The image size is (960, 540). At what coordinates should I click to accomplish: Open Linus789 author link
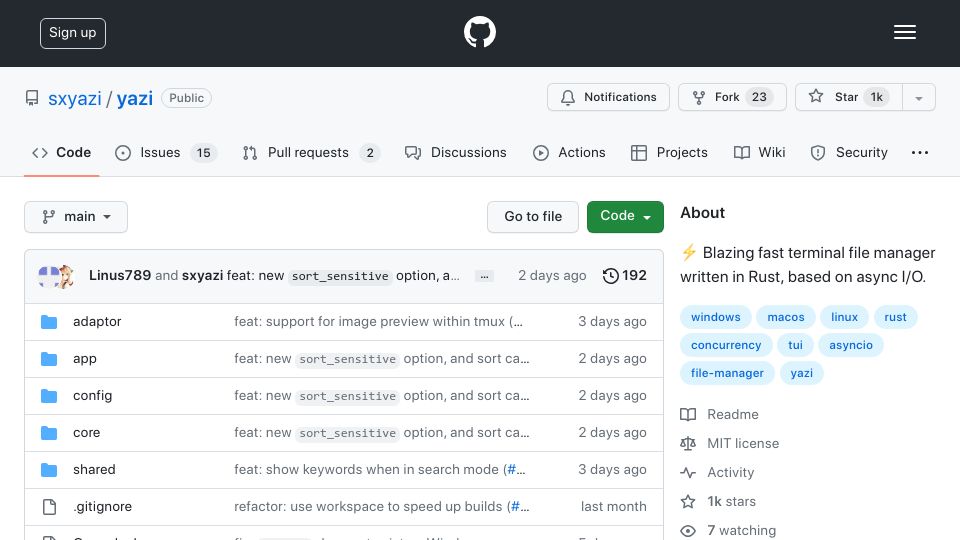[x=120, y=276]
